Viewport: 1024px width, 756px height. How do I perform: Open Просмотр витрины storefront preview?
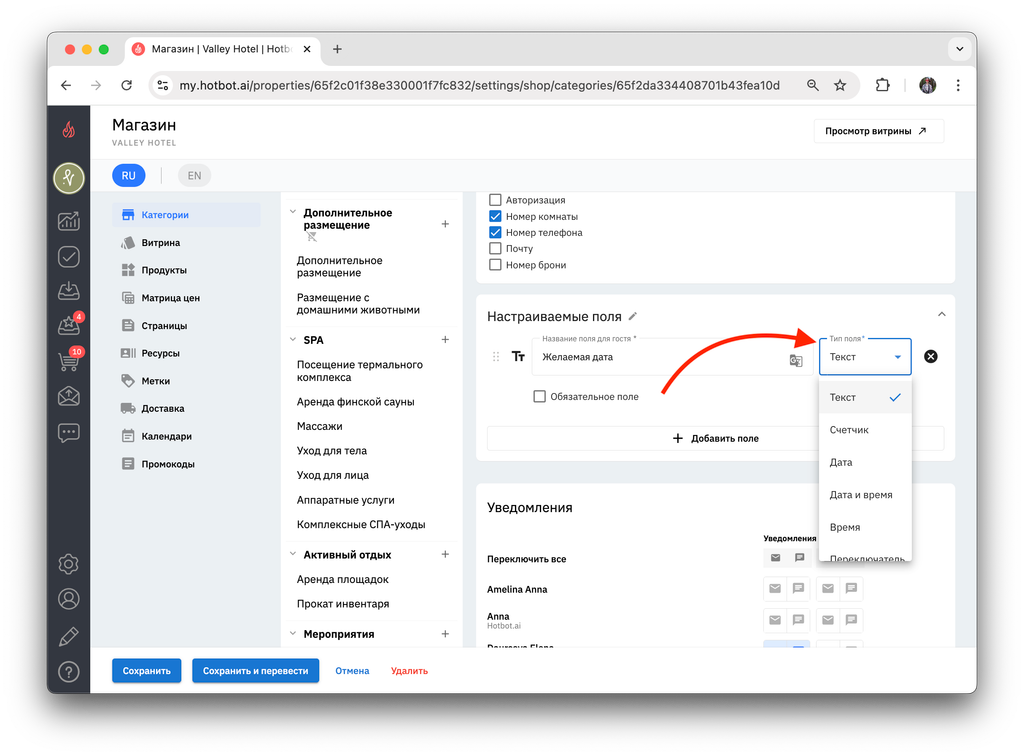click(x=878, y=131)
